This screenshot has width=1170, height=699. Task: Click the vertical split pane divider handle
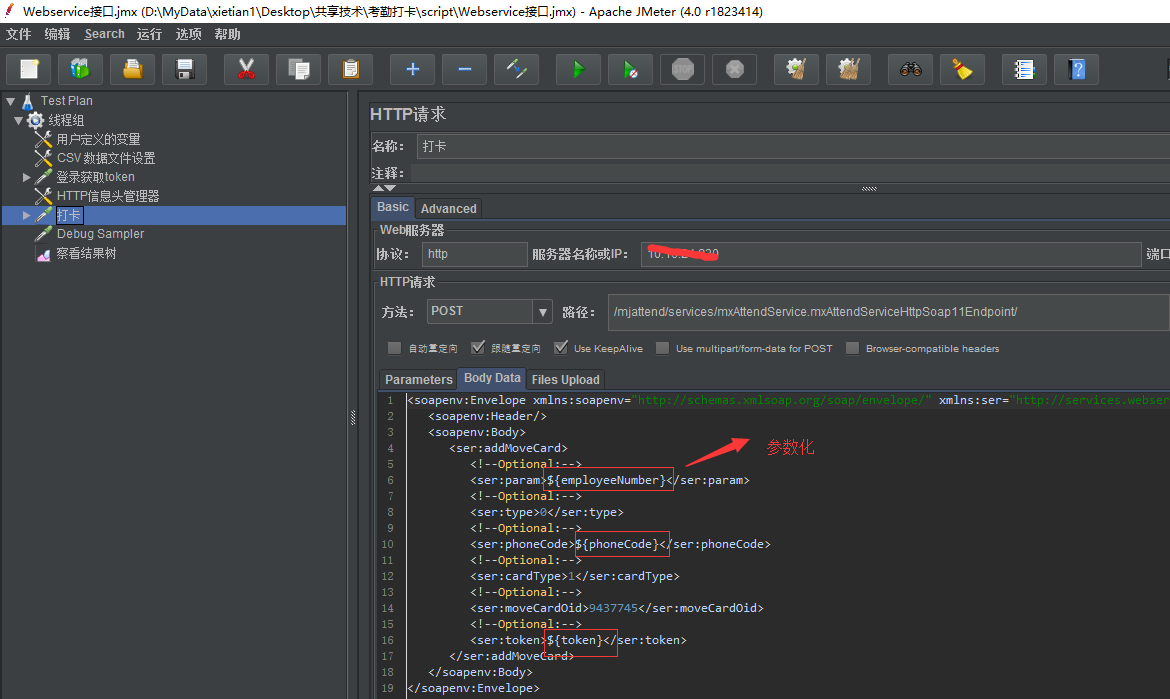pos(353,418)
